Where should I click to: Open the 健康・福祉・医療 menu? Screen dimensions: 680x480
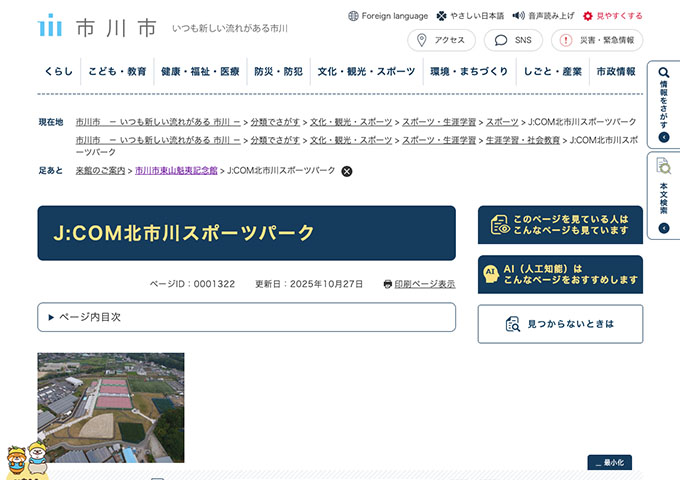tap(200, 72)
